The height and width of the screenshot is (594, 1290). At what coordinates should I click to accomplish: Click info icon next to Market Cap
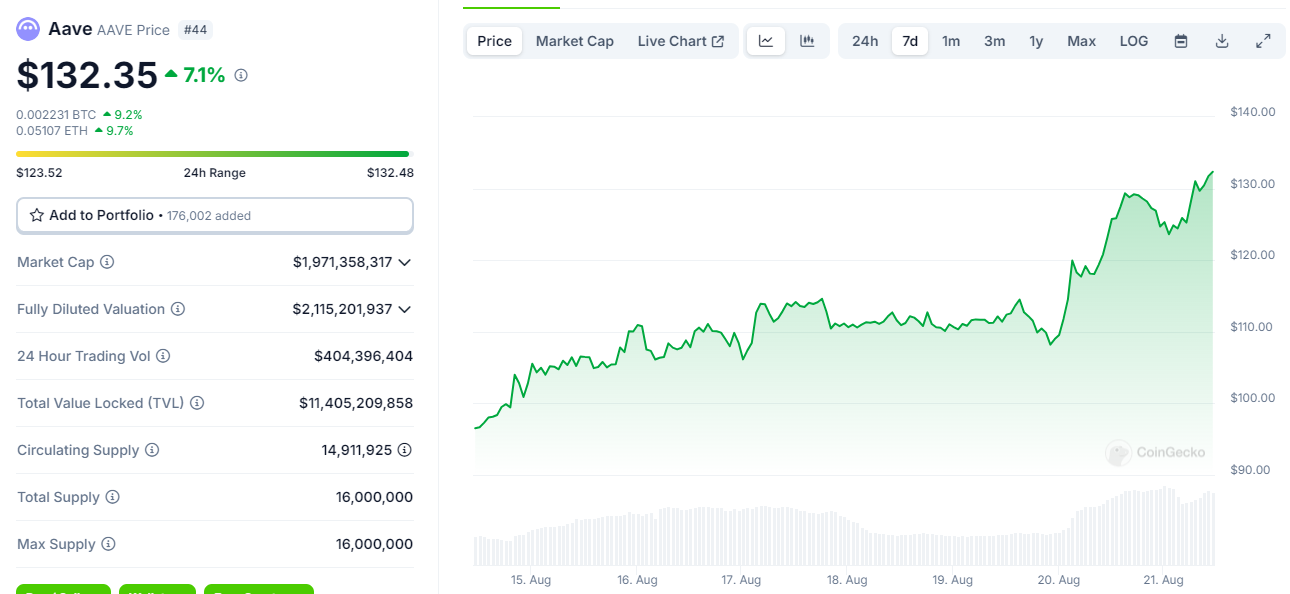point(107,262)
